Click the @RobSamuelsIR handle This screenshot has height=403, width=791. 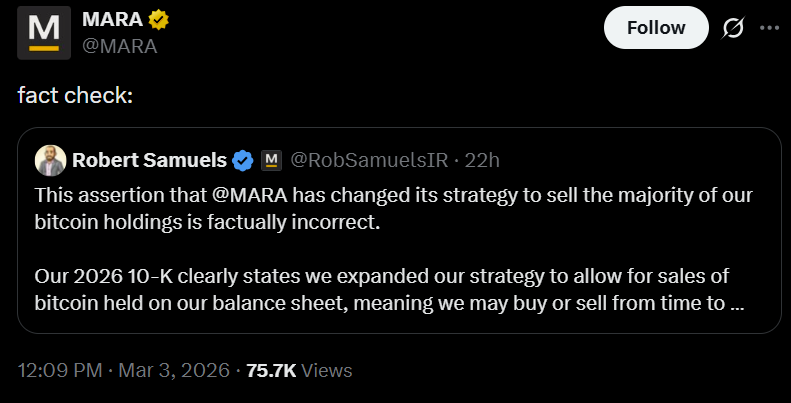point(367,160)
